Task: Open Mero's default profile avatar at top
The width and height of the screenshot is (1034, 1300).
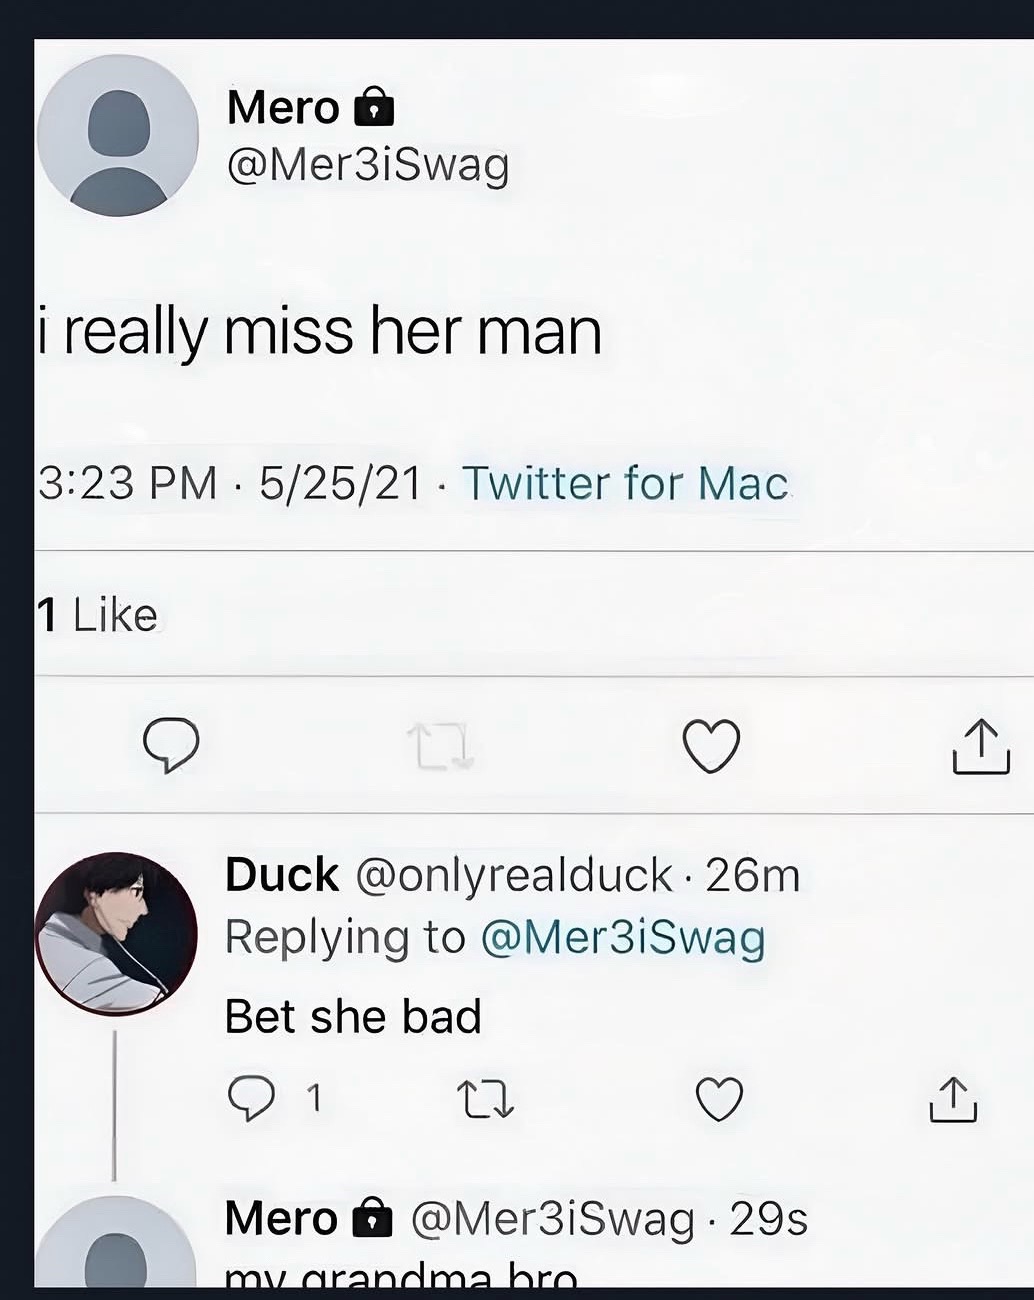Action: (118, 136)
